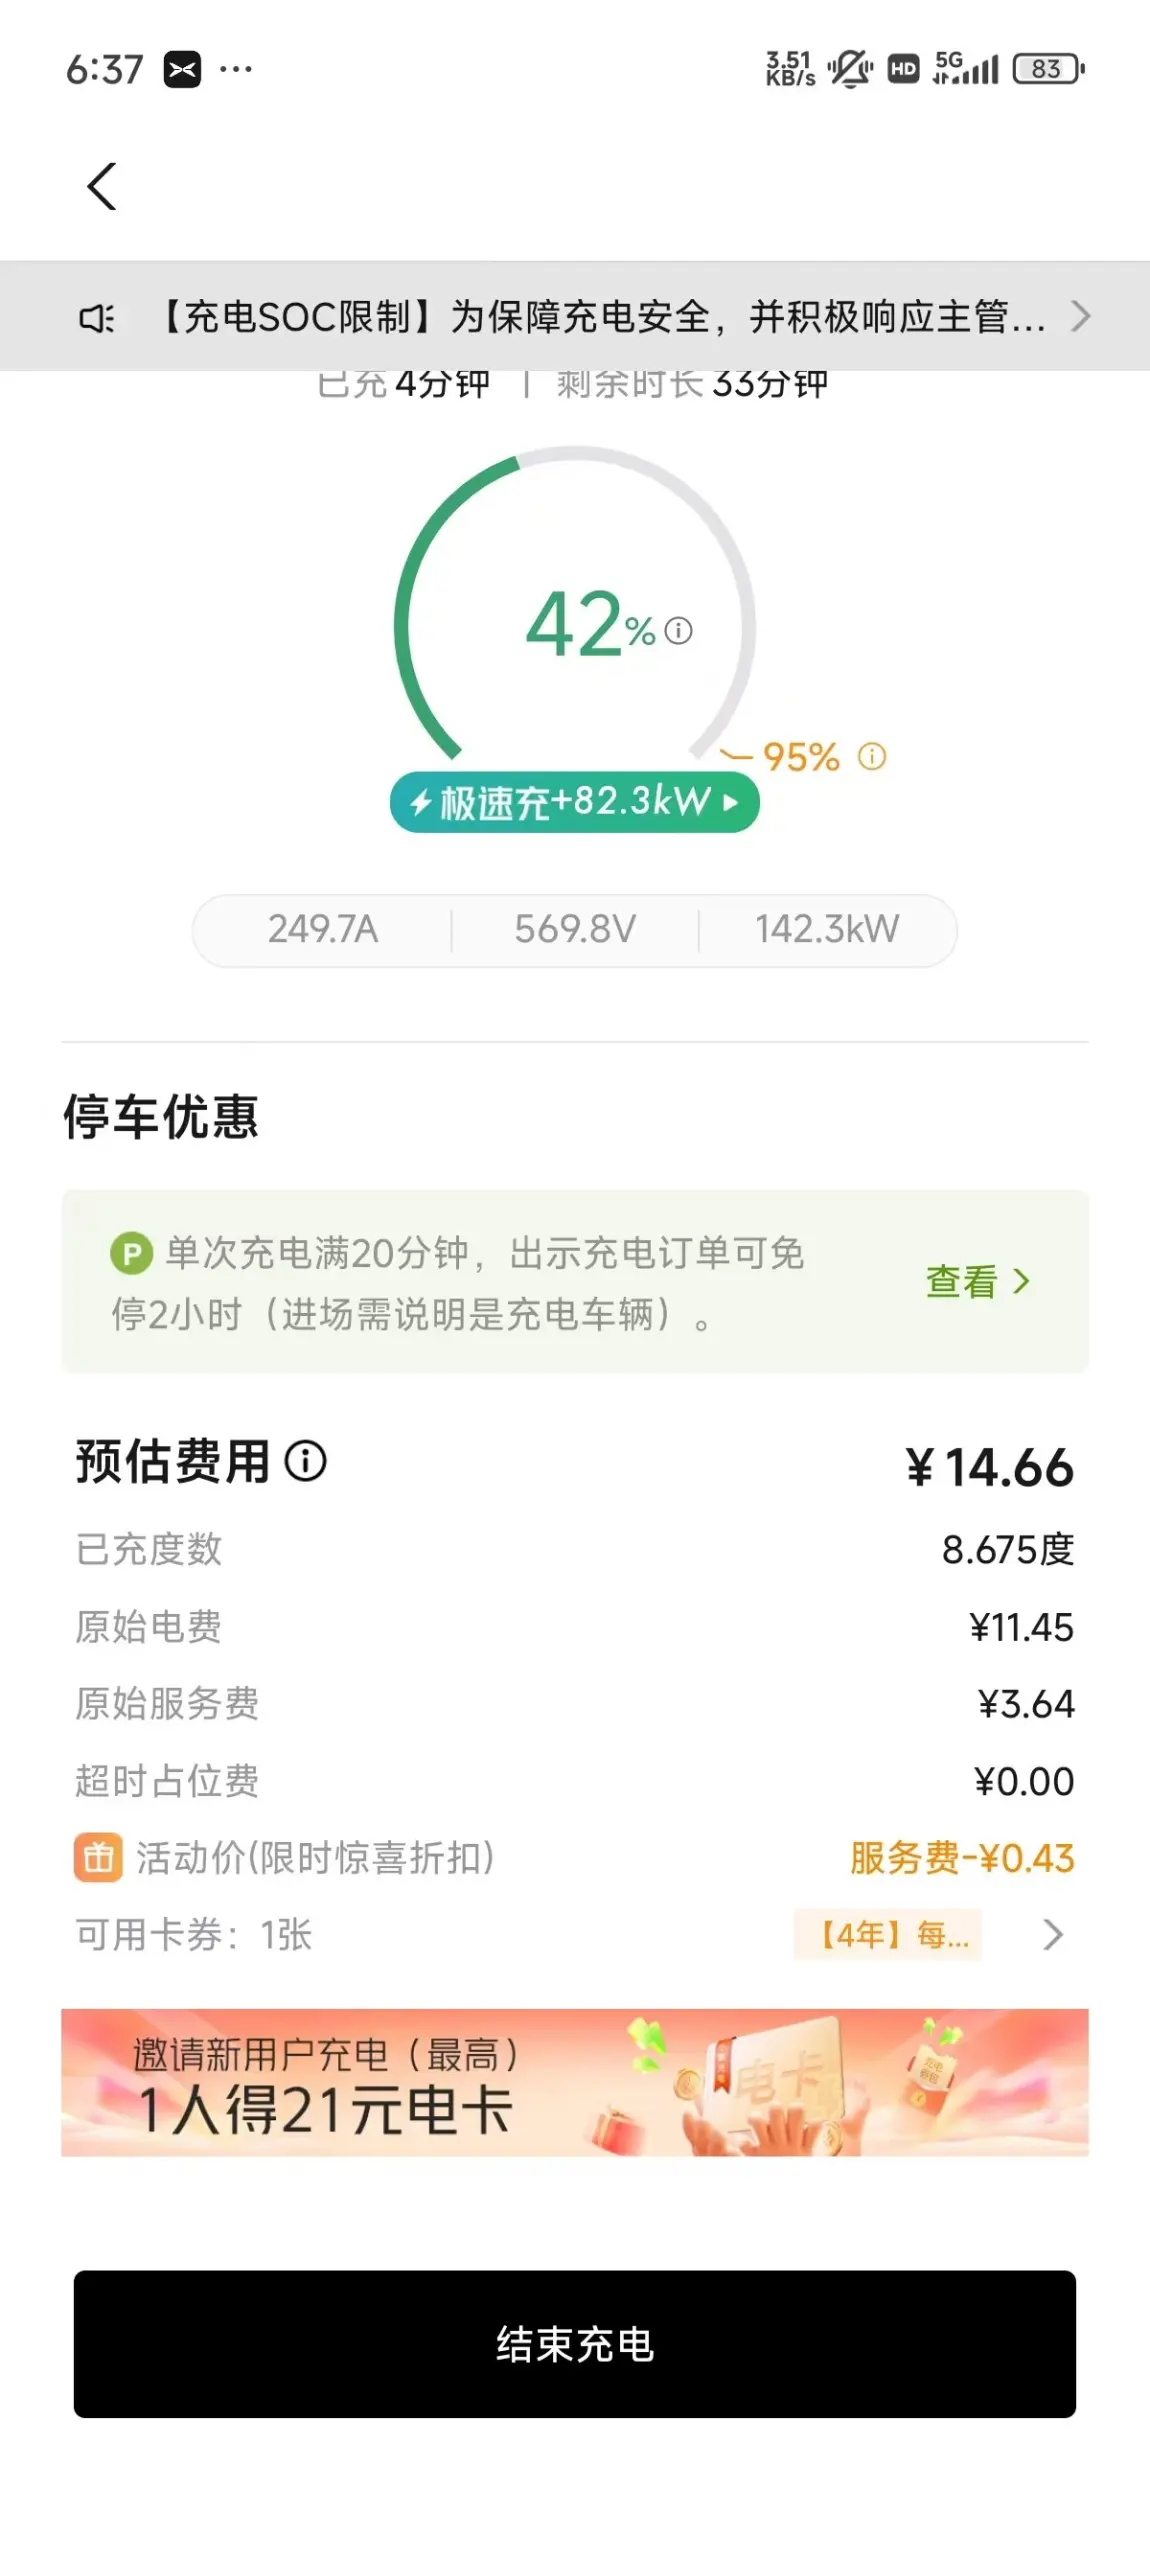The width and height of the screenshot is (1150, 2559).
Task: Expand the 极速充 +82.3kW upgrade arrow
Action: 731,802
